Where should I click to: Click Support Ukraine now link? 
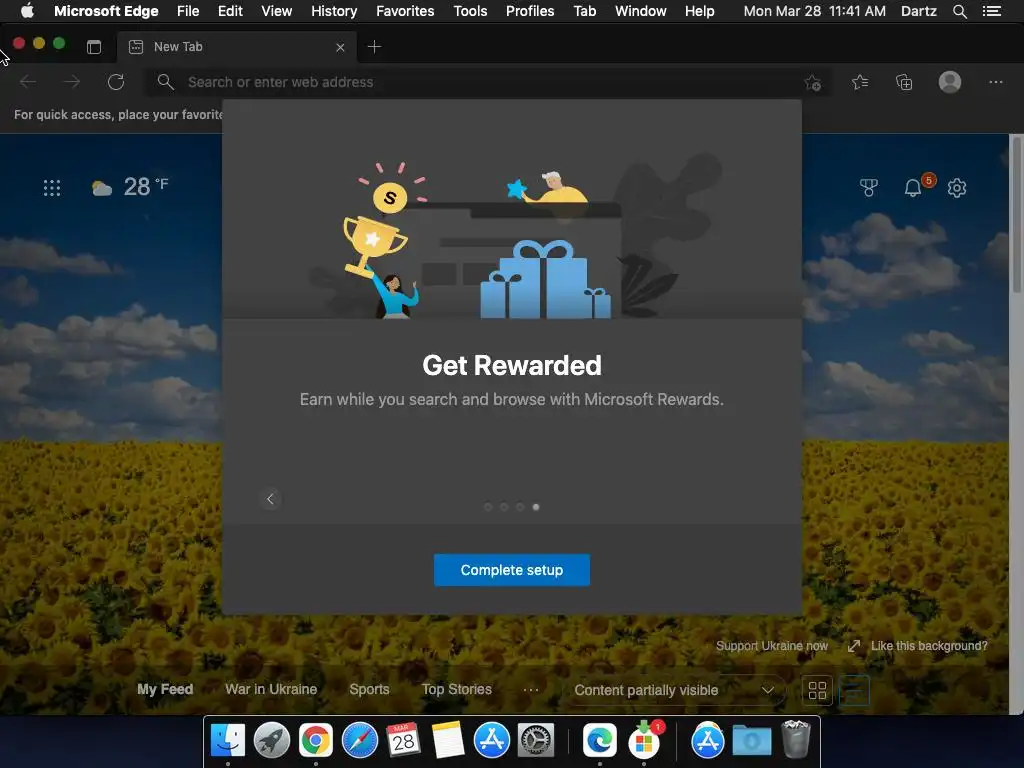tap(771, 646)
